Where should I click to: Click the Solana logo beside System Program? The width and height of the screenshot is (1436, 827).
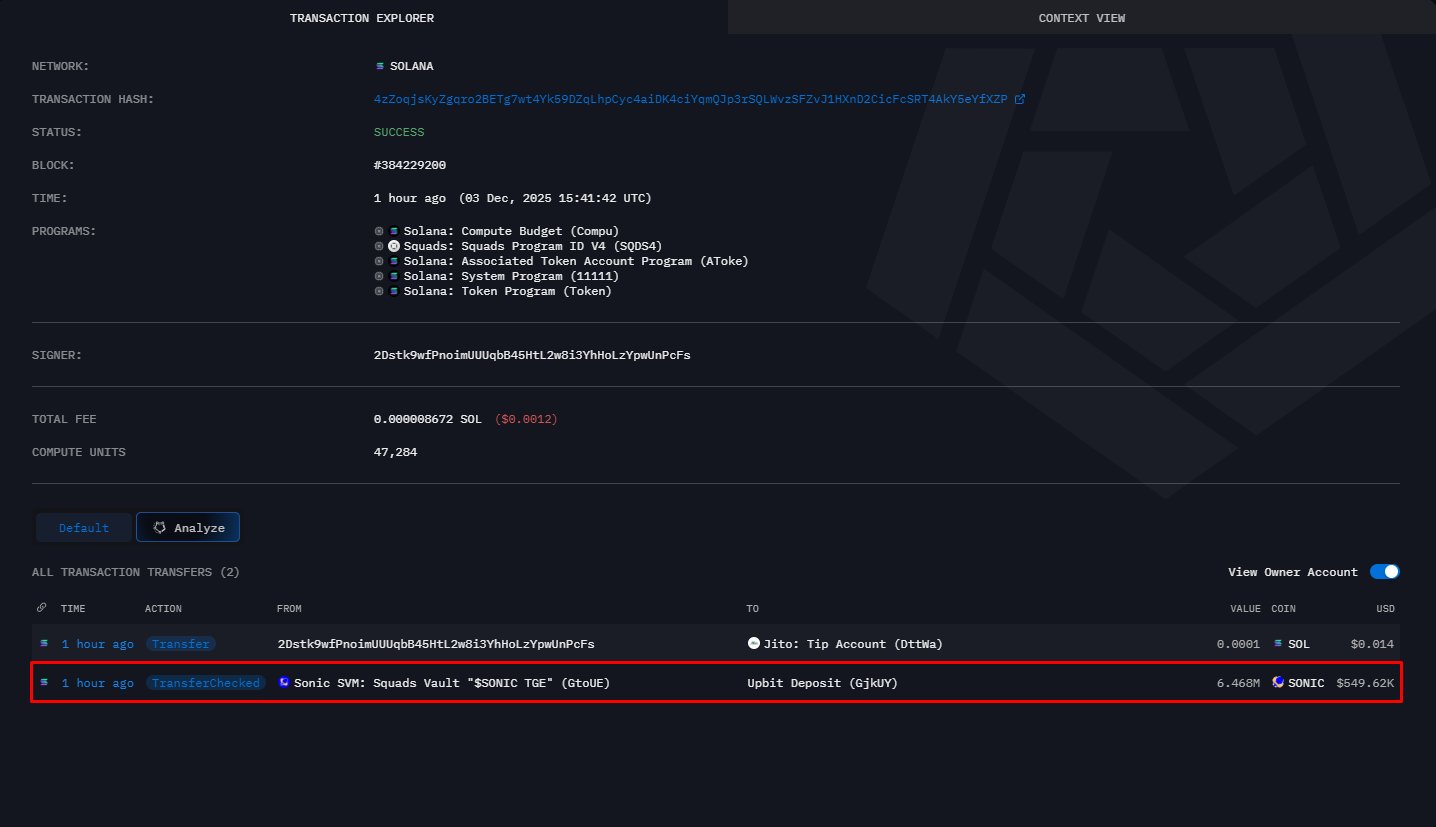click(x=394, y=276)
